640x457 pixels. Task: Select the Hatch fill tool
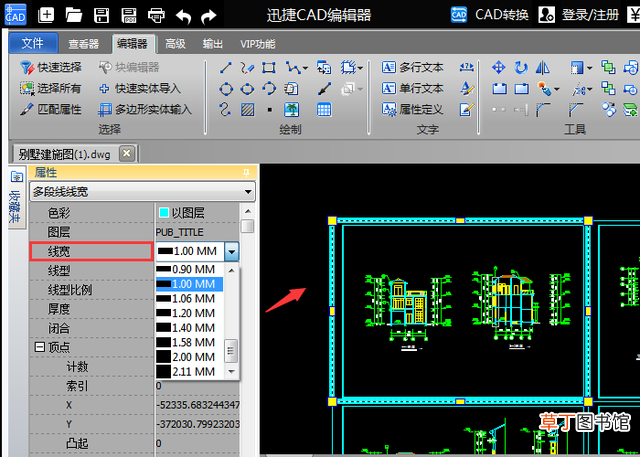tap(247, 109)
